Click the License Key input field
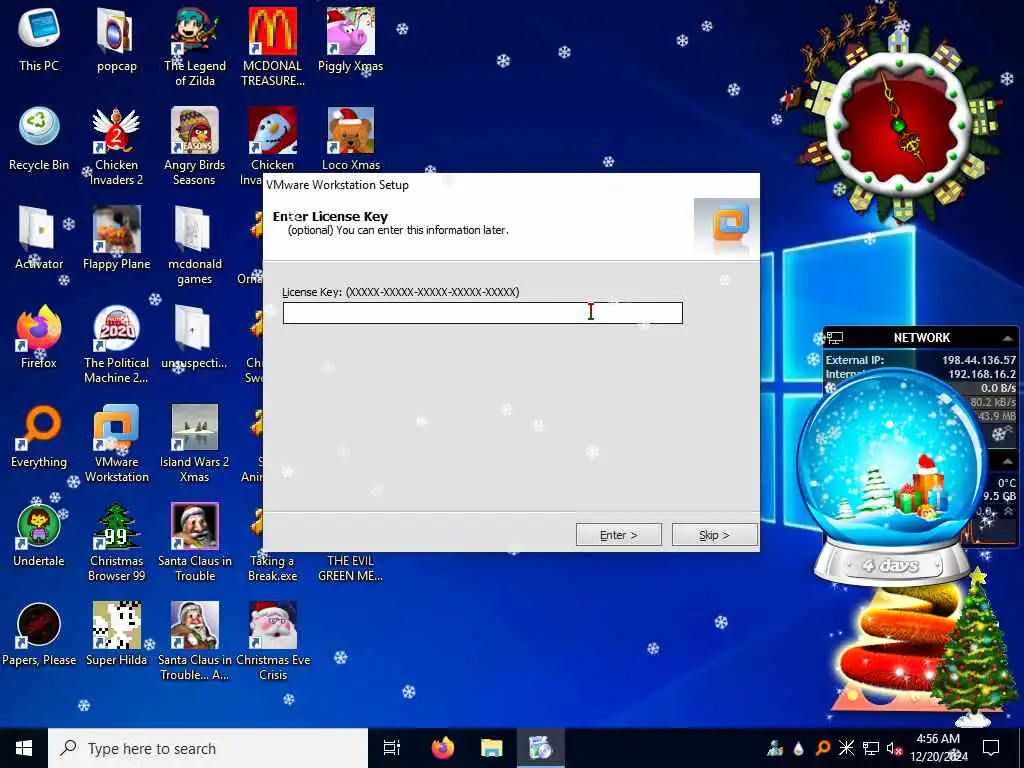Screen dimensions: 1024x768 click(483, 313)
